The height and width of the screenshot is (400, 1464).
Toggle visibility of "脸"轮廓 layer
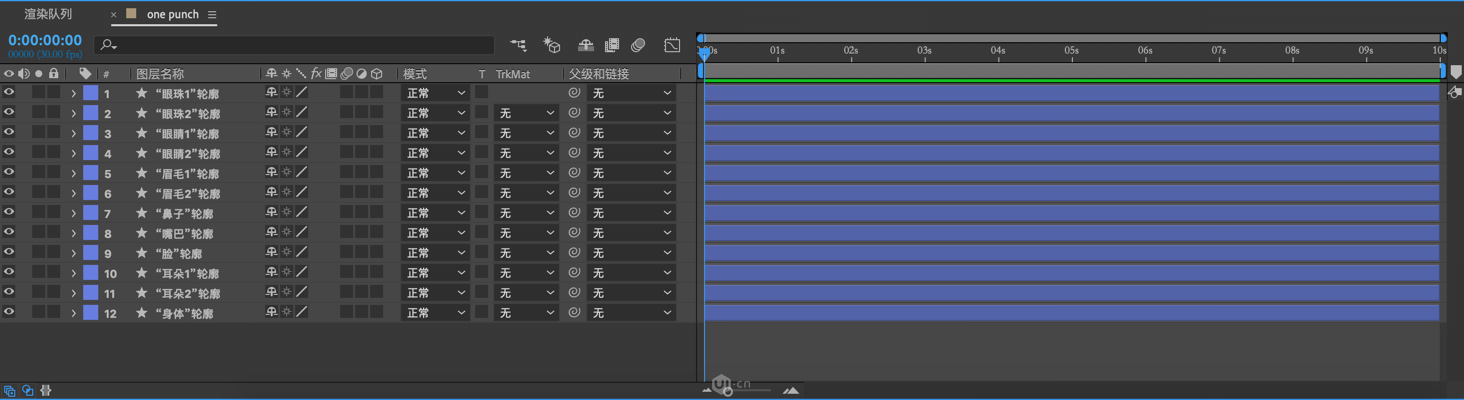pos(9,253)
